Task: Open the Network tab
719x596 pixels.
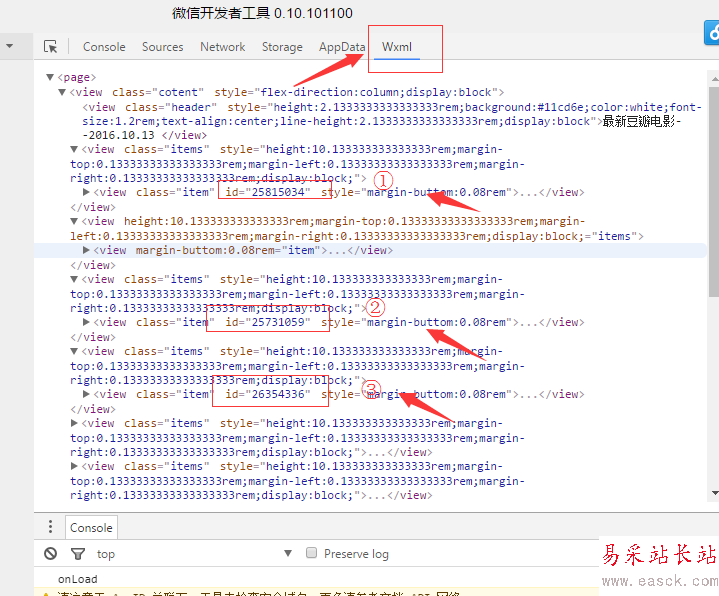Action: tap(222, 47)
